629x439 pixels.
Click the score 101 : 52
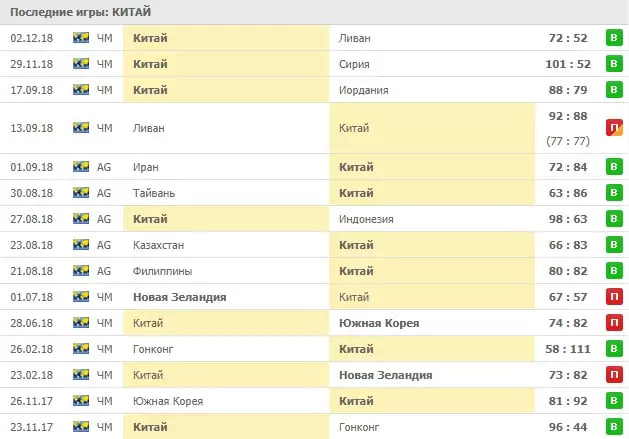click(x=568, y=64)
